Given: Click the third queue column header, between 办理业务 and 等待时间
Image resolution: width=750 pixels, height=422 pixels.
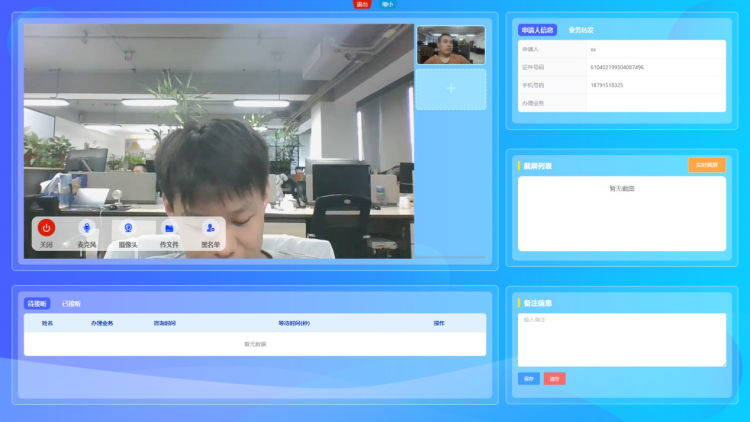Looking at the screenshot, I should tap(165, 323).
